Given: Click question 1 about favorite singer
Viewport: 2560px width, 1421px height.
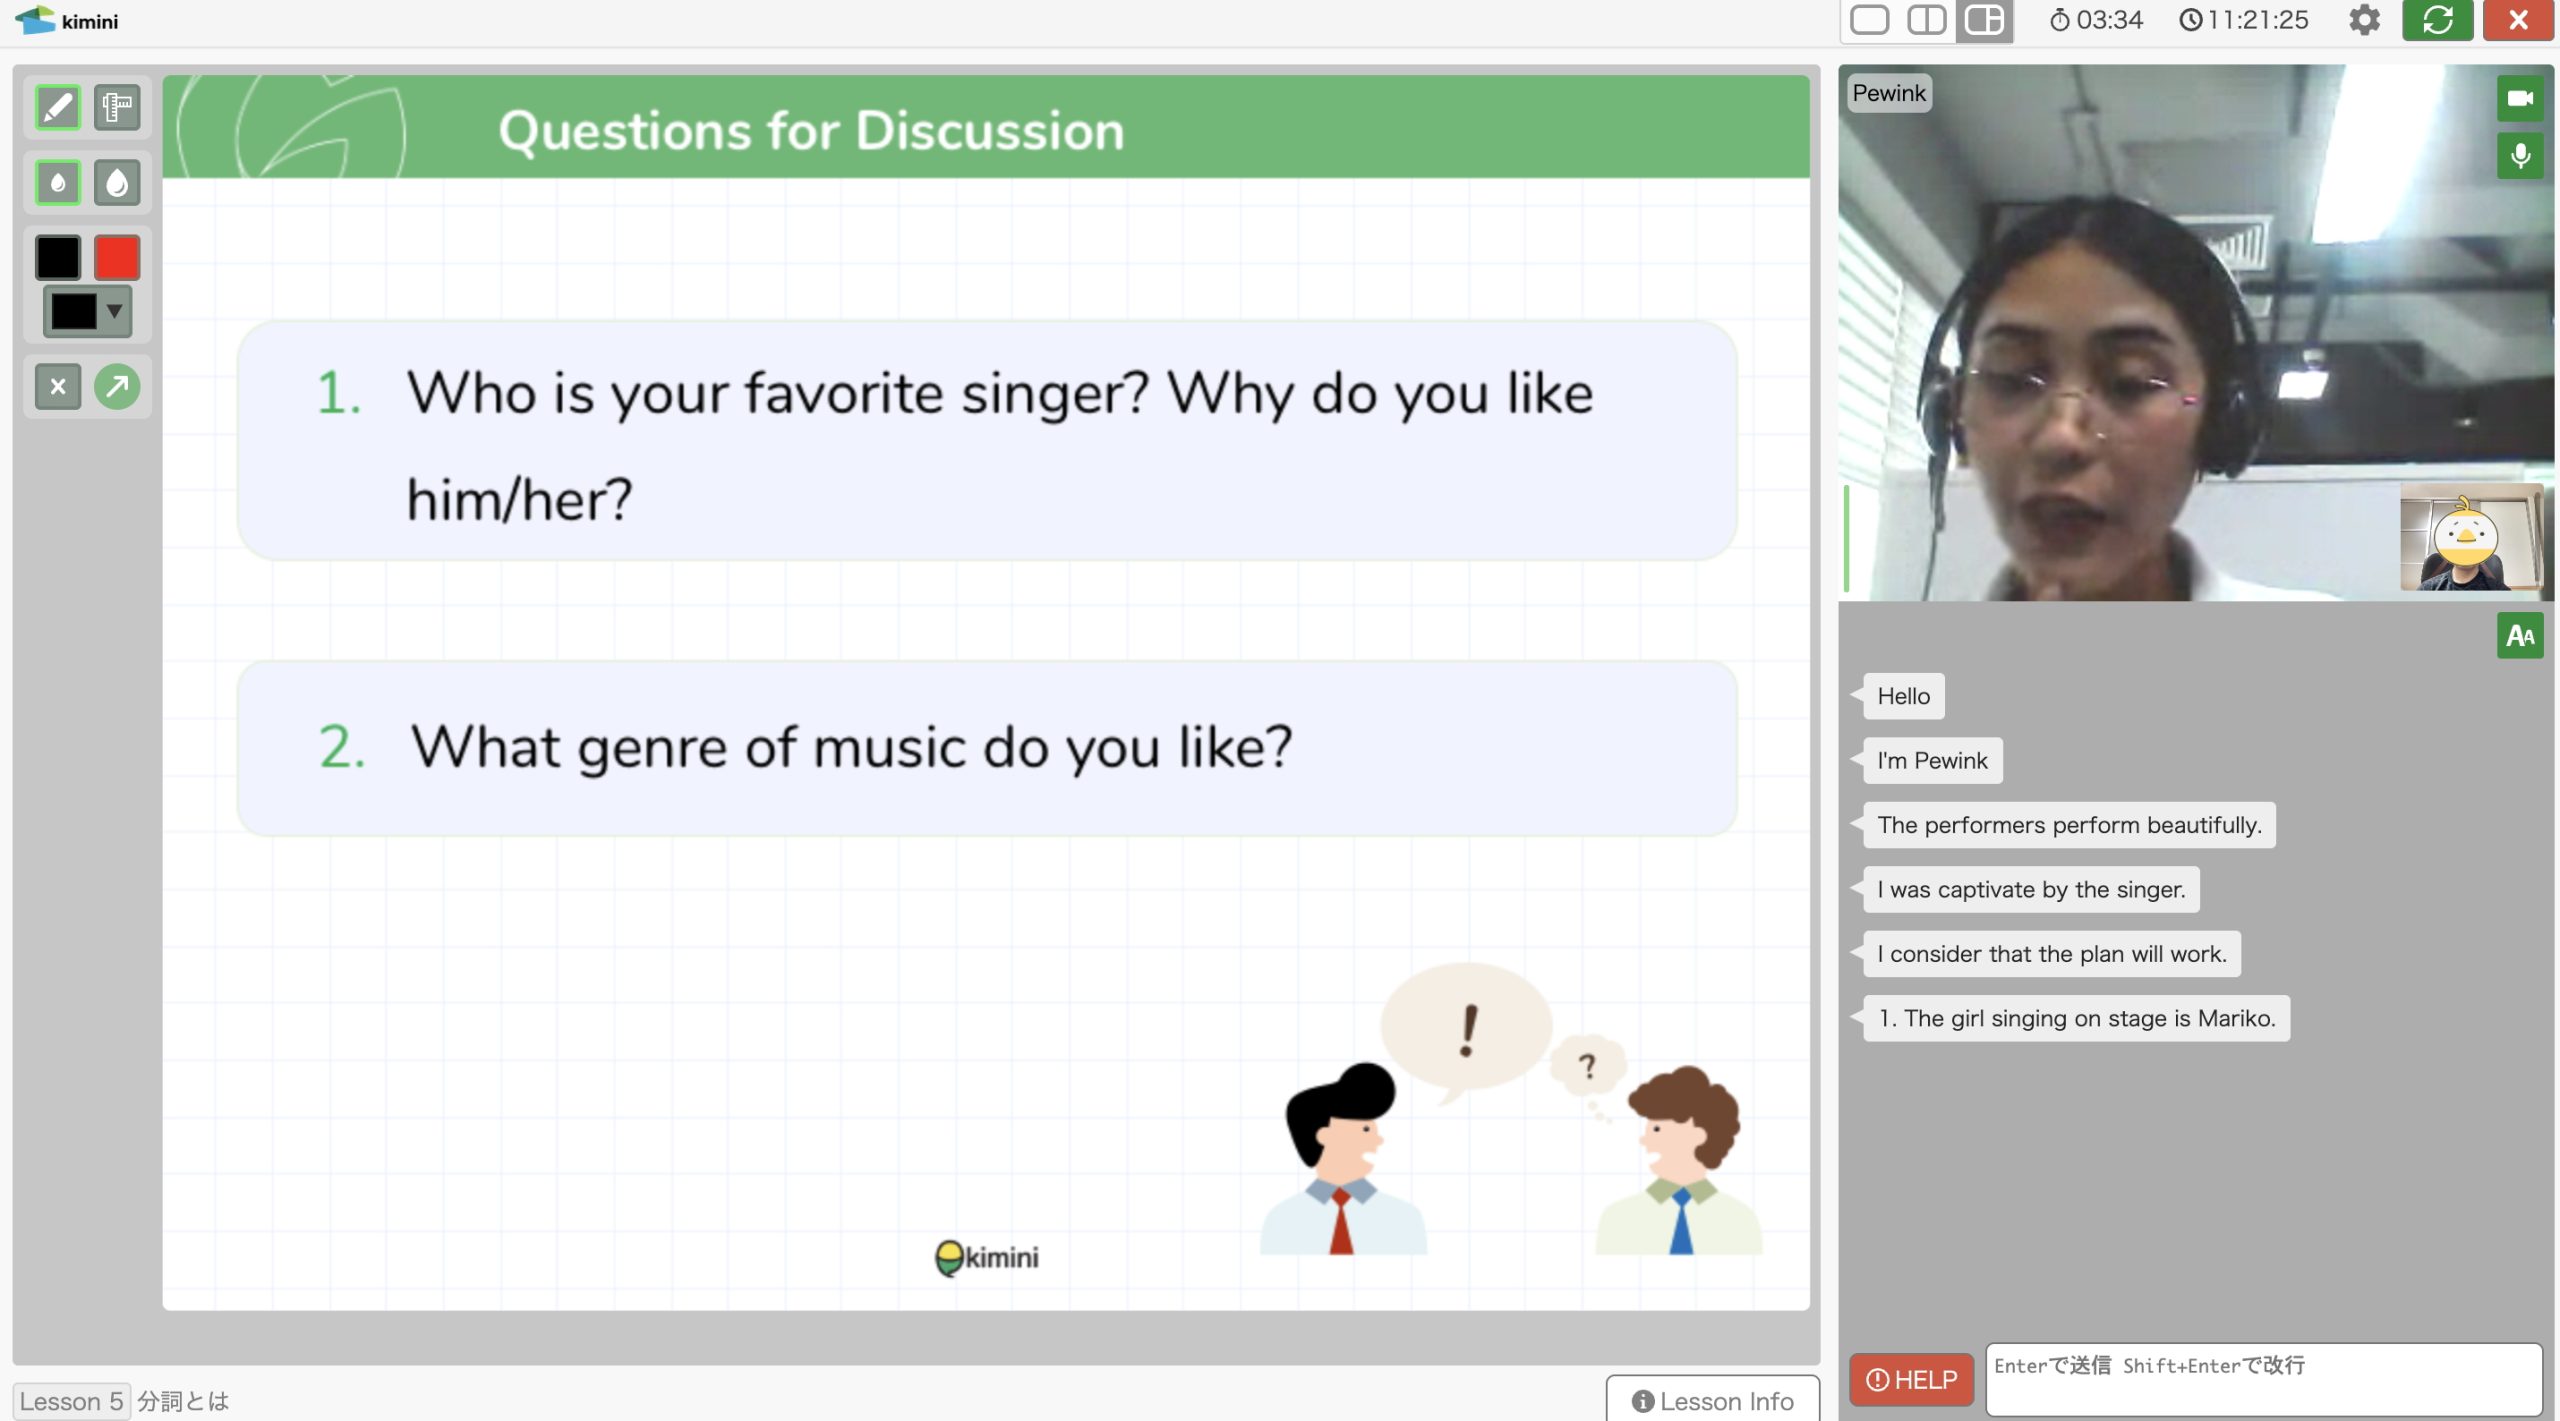Looking at the screenshot, I should (987, 441).
